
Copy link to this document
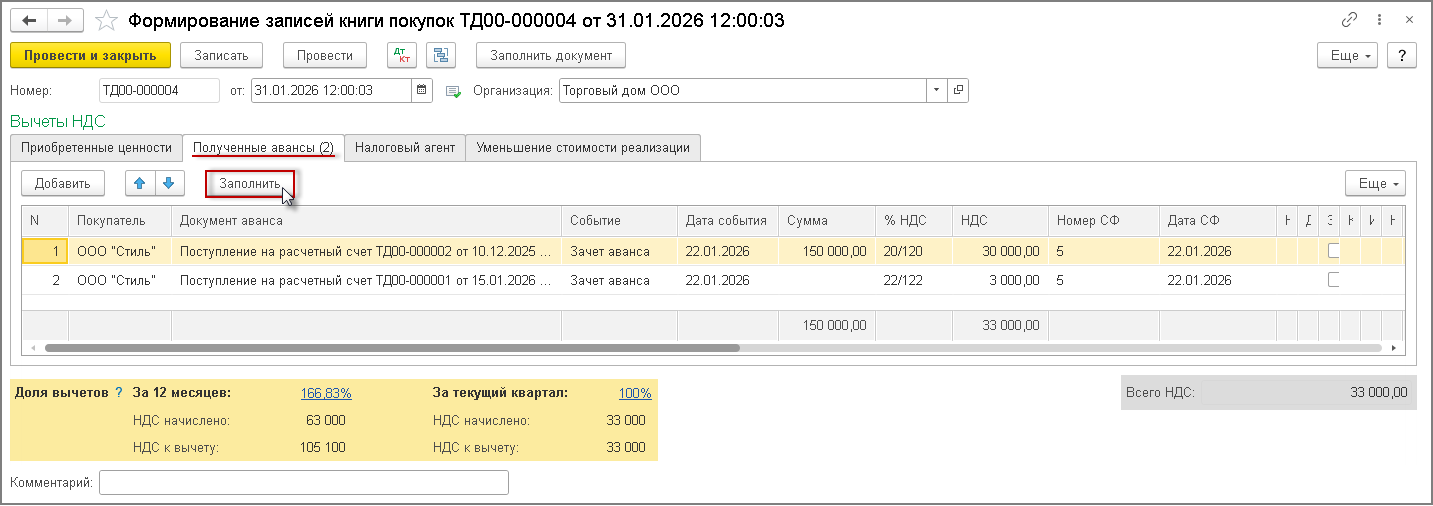1349,20
